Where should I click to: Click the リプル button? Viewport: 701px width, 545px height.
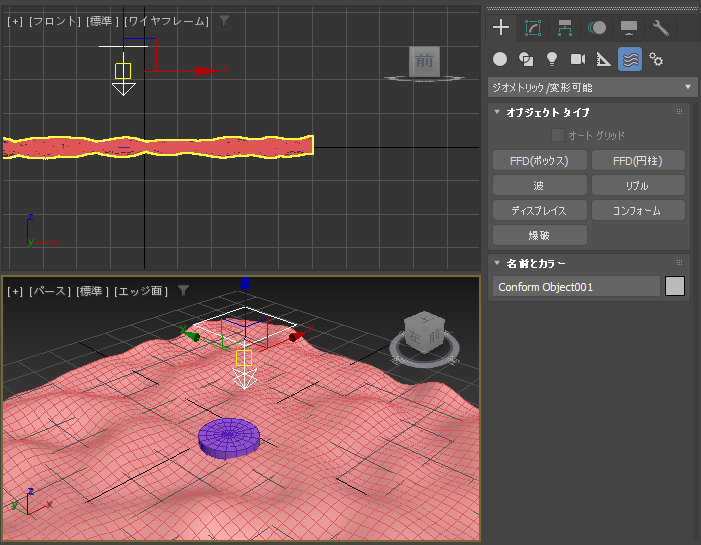click(x=638, y=186)
